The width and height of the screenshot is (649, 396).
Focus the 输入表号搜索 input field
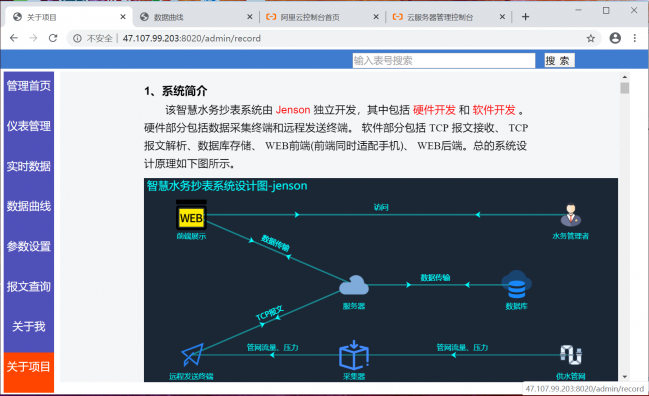(444, 61)
